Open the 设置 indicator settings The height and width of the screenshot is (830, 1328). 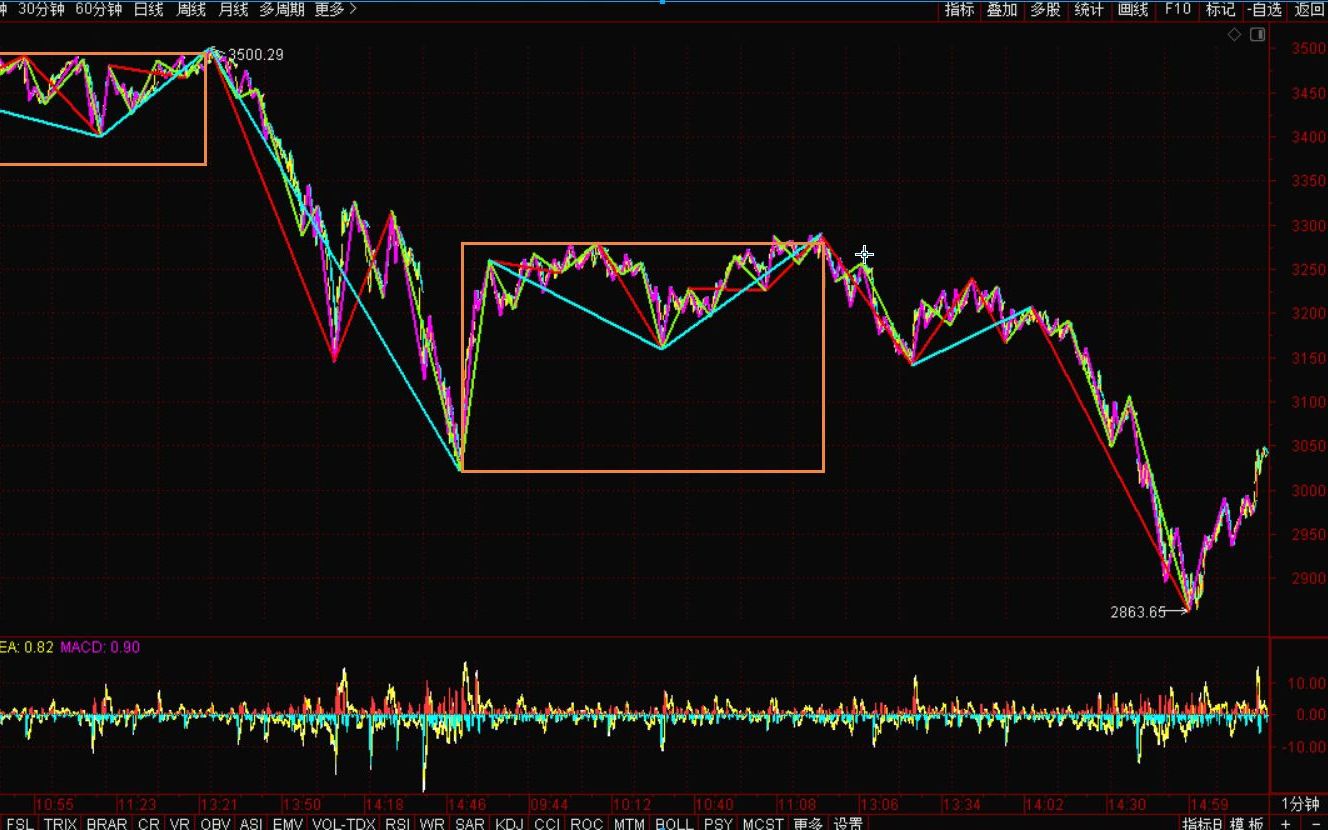pyautogui.click(x=848, y=823)
